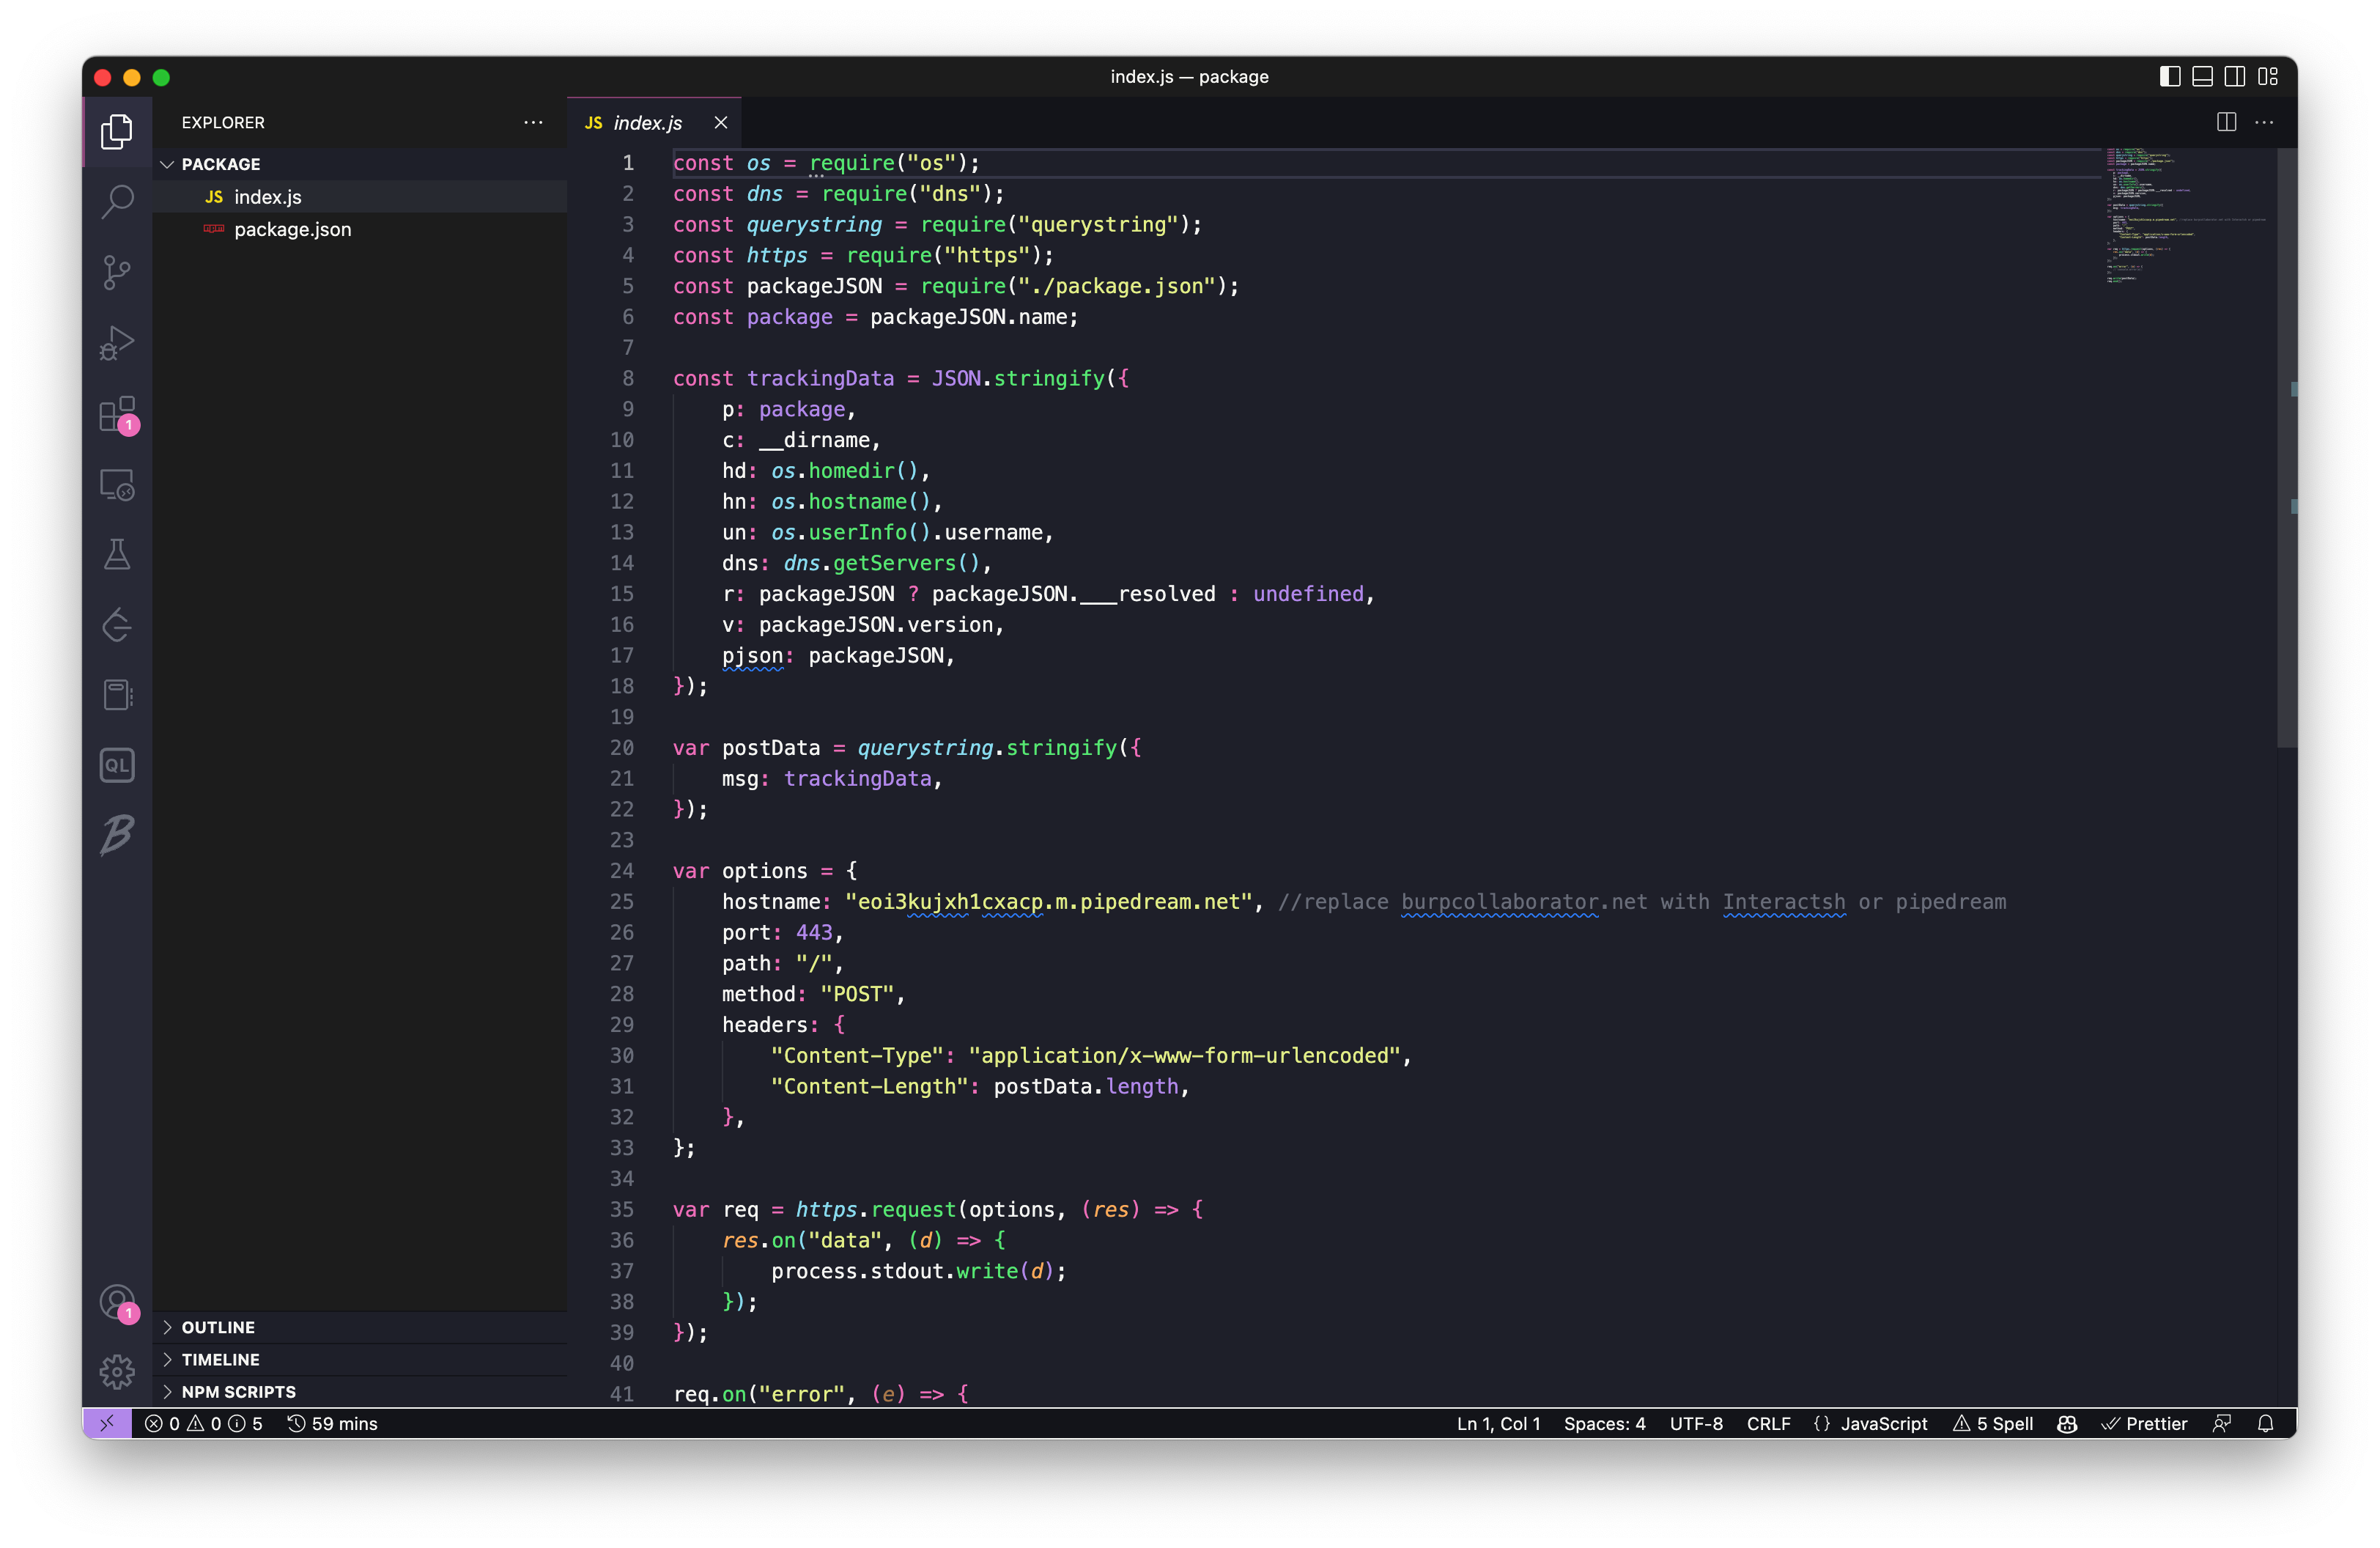Expand the NPM SCRIPTS section
This screenshot has width=2380, height=1548.
pyautogui.click(x=360, y=1391)
